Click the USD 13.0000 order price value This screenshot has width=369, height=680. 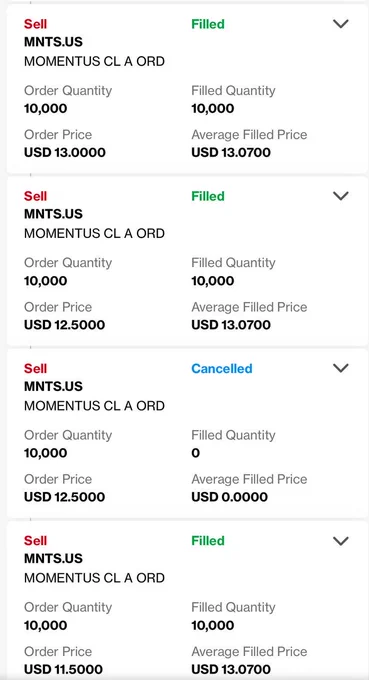(65, 153)
